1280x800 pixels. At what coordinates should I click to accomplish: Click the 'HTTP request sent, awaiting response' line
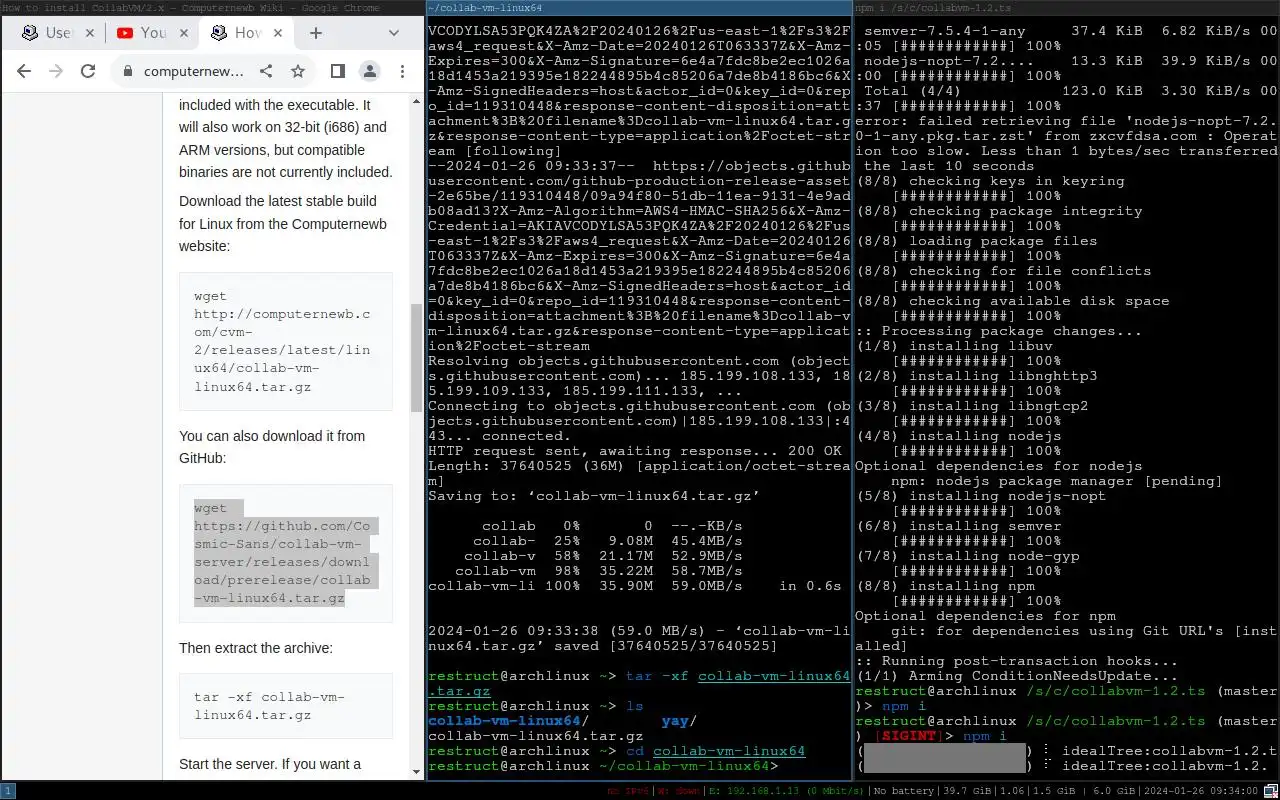coord(635,451)
